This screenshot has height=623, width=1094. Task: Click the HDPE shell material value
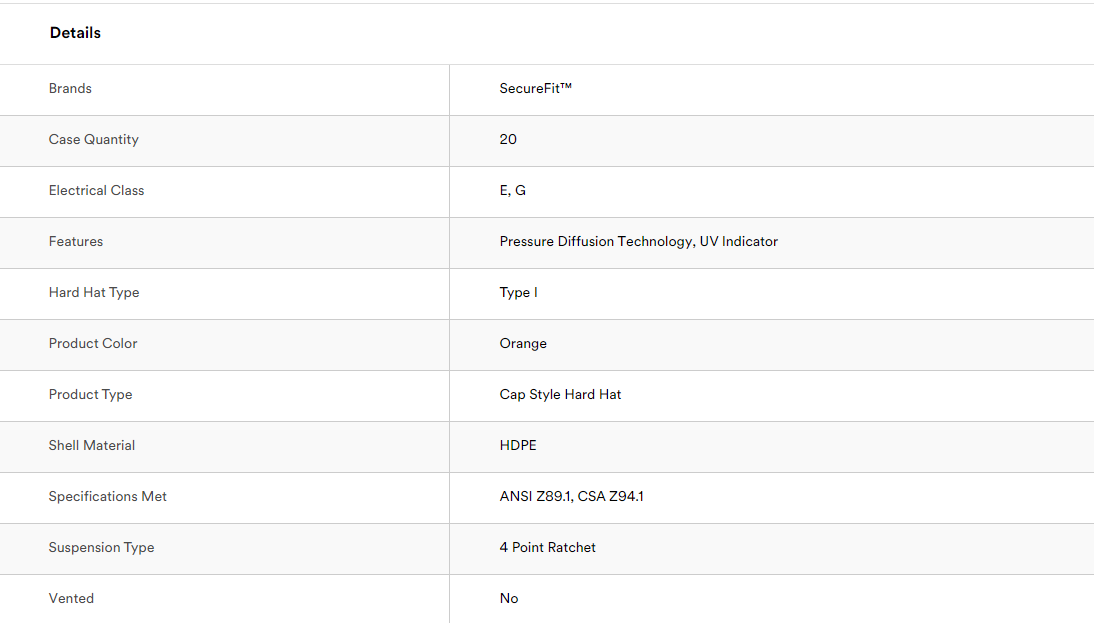518,445
